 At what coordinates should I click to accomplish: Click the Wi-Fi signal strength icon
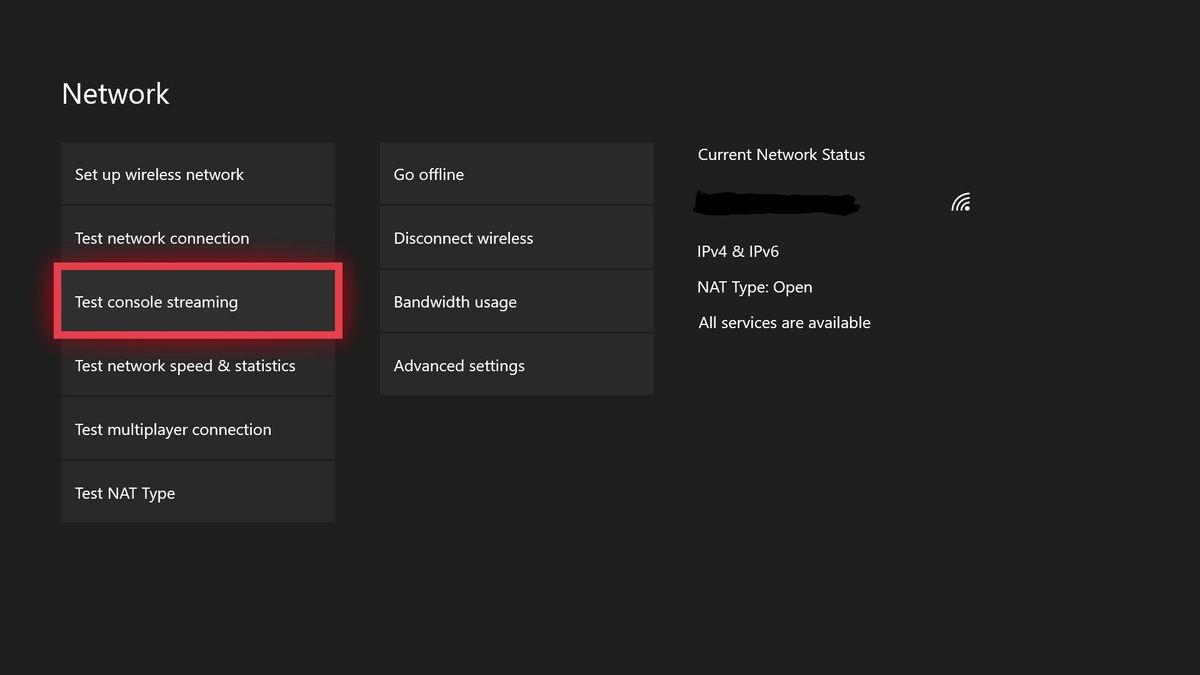(x=960, y=201)
